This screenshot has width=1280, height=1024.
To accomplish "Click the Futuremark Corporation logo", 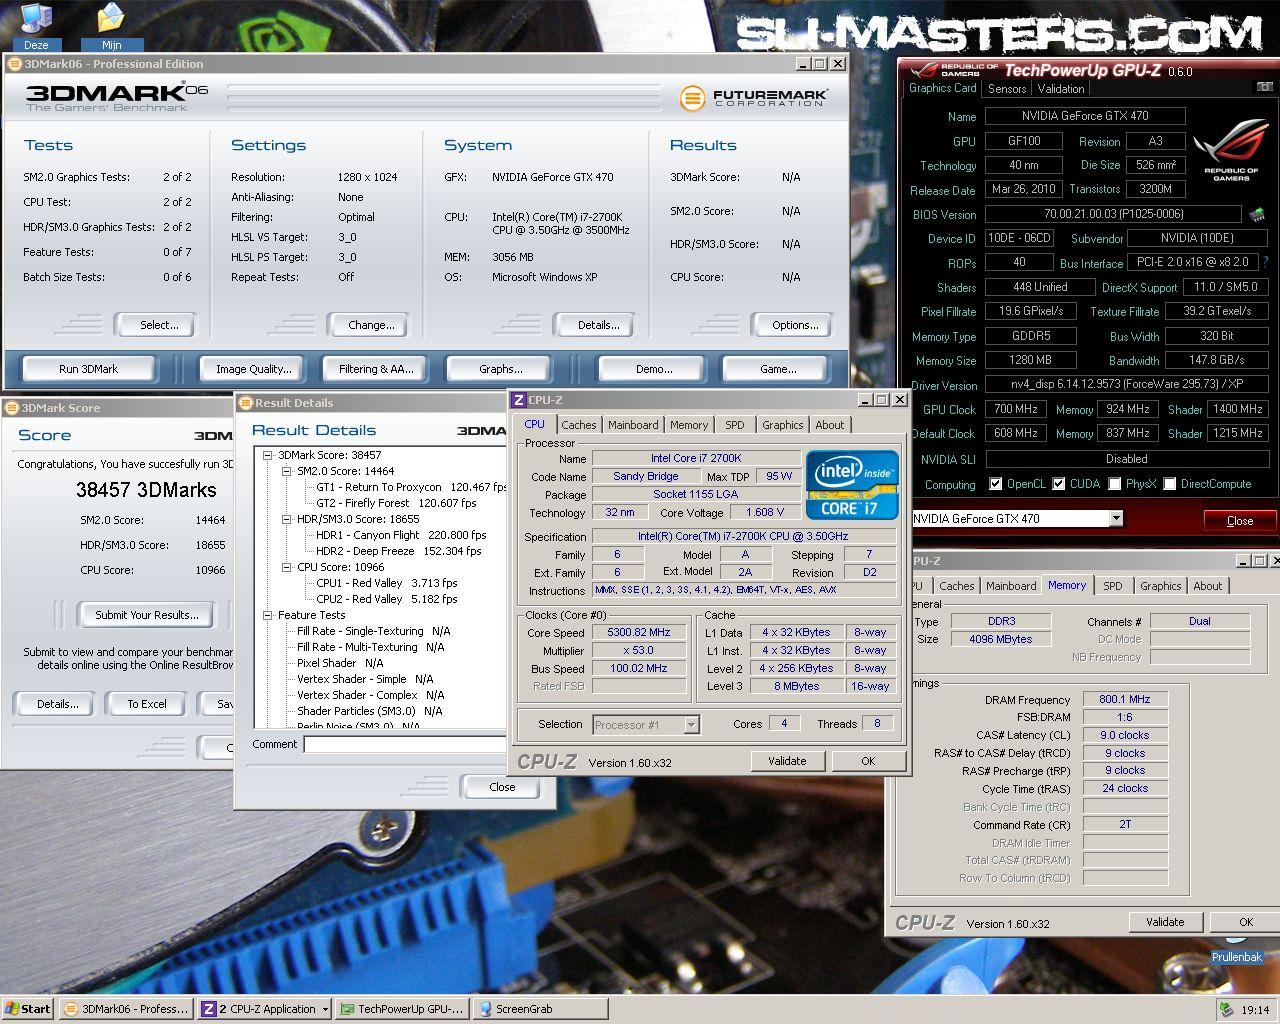I will point(753,98).
